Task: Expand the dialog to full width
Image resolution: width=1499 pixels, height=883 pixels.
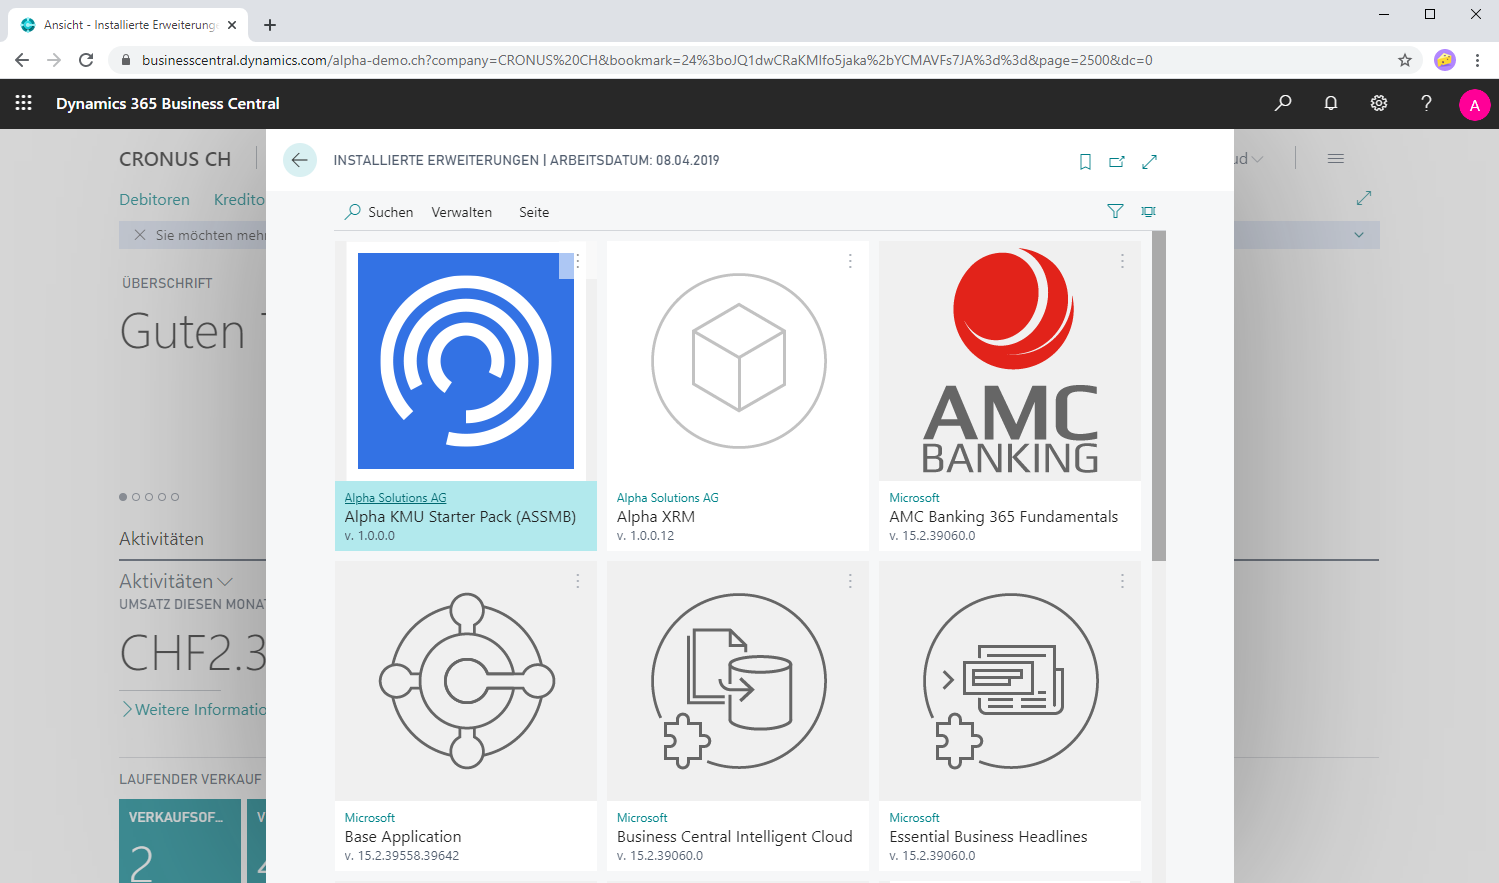Action: (x=1150, y=161)
